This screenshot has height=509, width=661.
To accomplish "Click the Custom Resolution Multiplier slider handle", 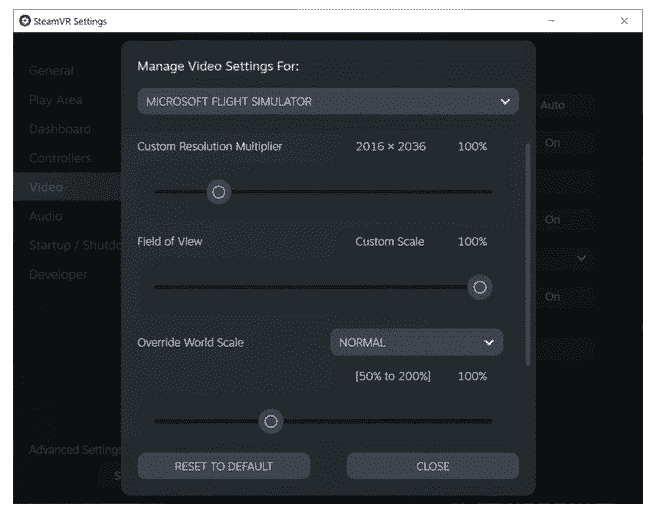I will point(218,192).
